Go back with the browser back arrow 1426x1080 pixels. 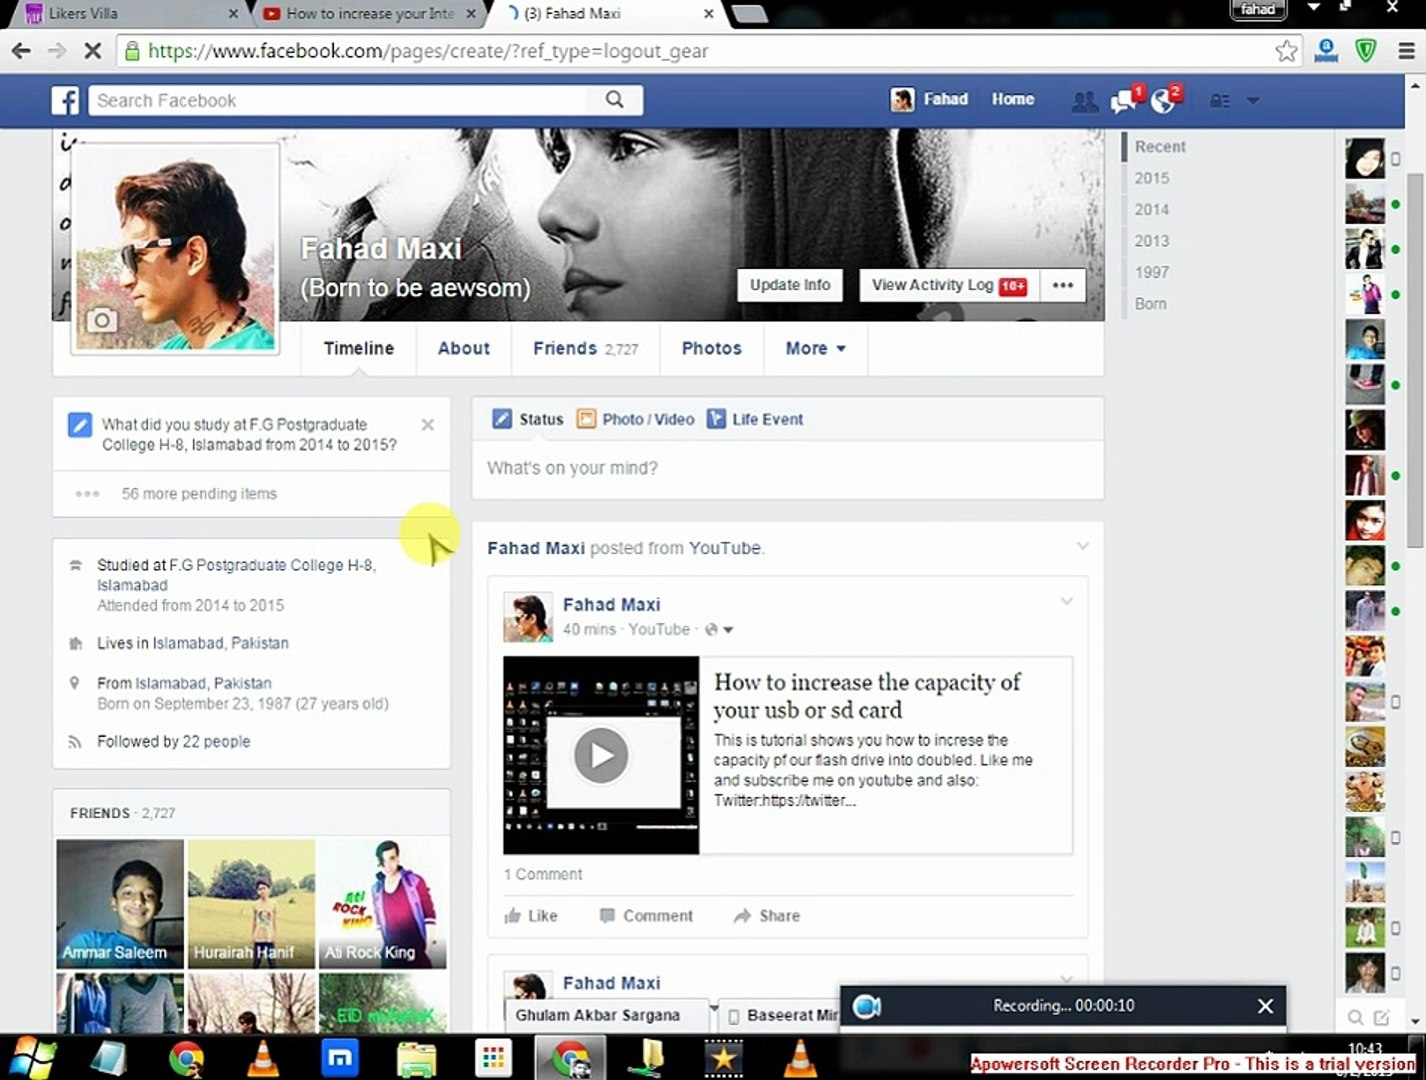click(21, 51)
